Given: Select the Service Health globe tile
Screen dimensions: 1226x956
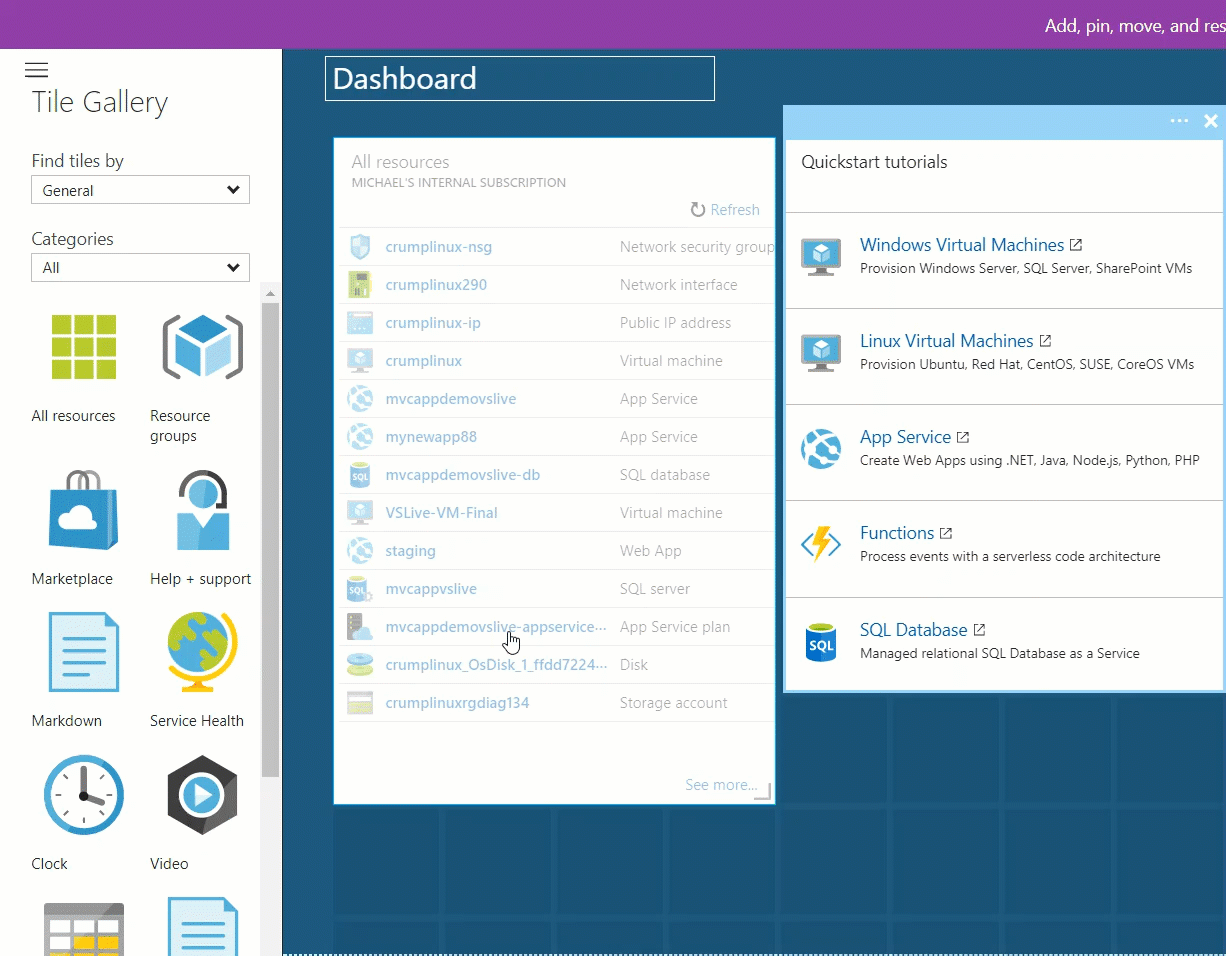Looking at the screenshot, I should click(x=203, y=652).
